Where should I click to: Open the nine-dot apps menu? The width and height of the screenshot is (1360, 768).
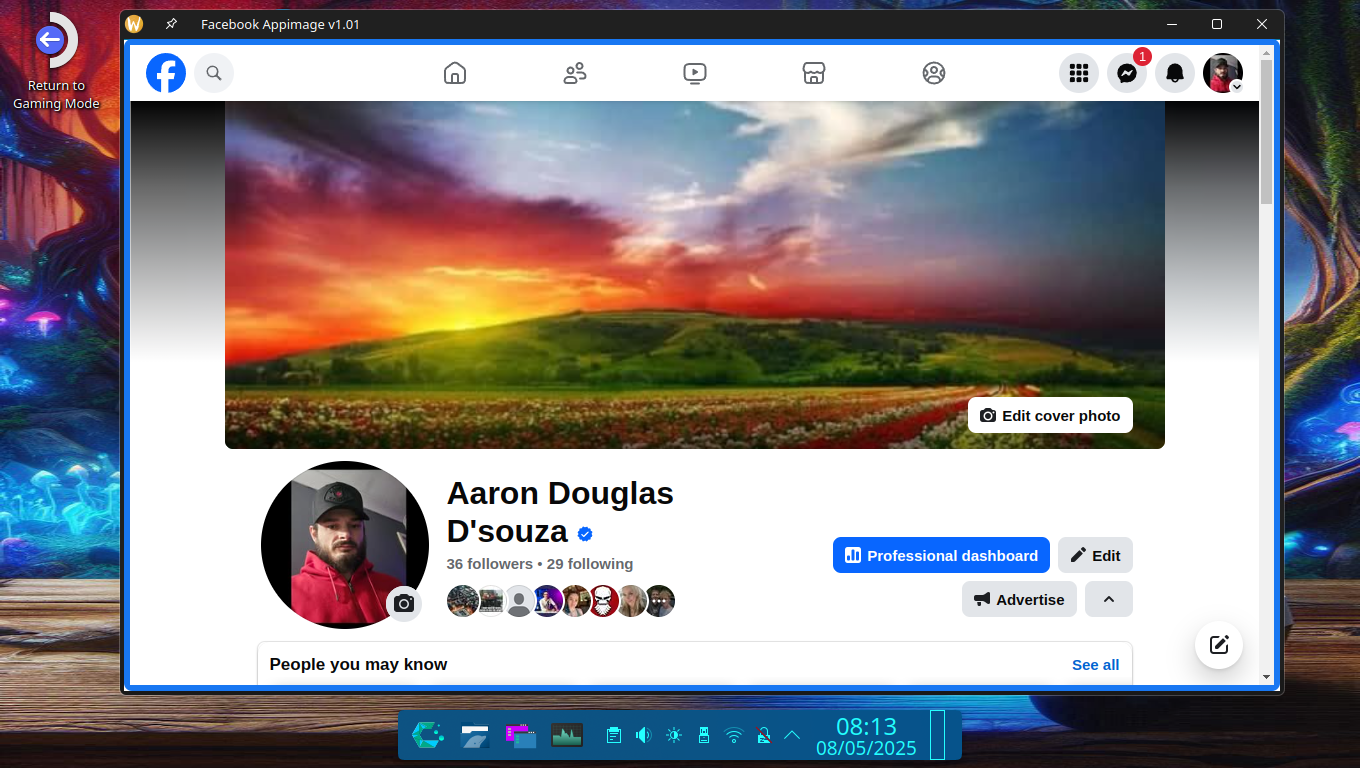pos(1079,73)
